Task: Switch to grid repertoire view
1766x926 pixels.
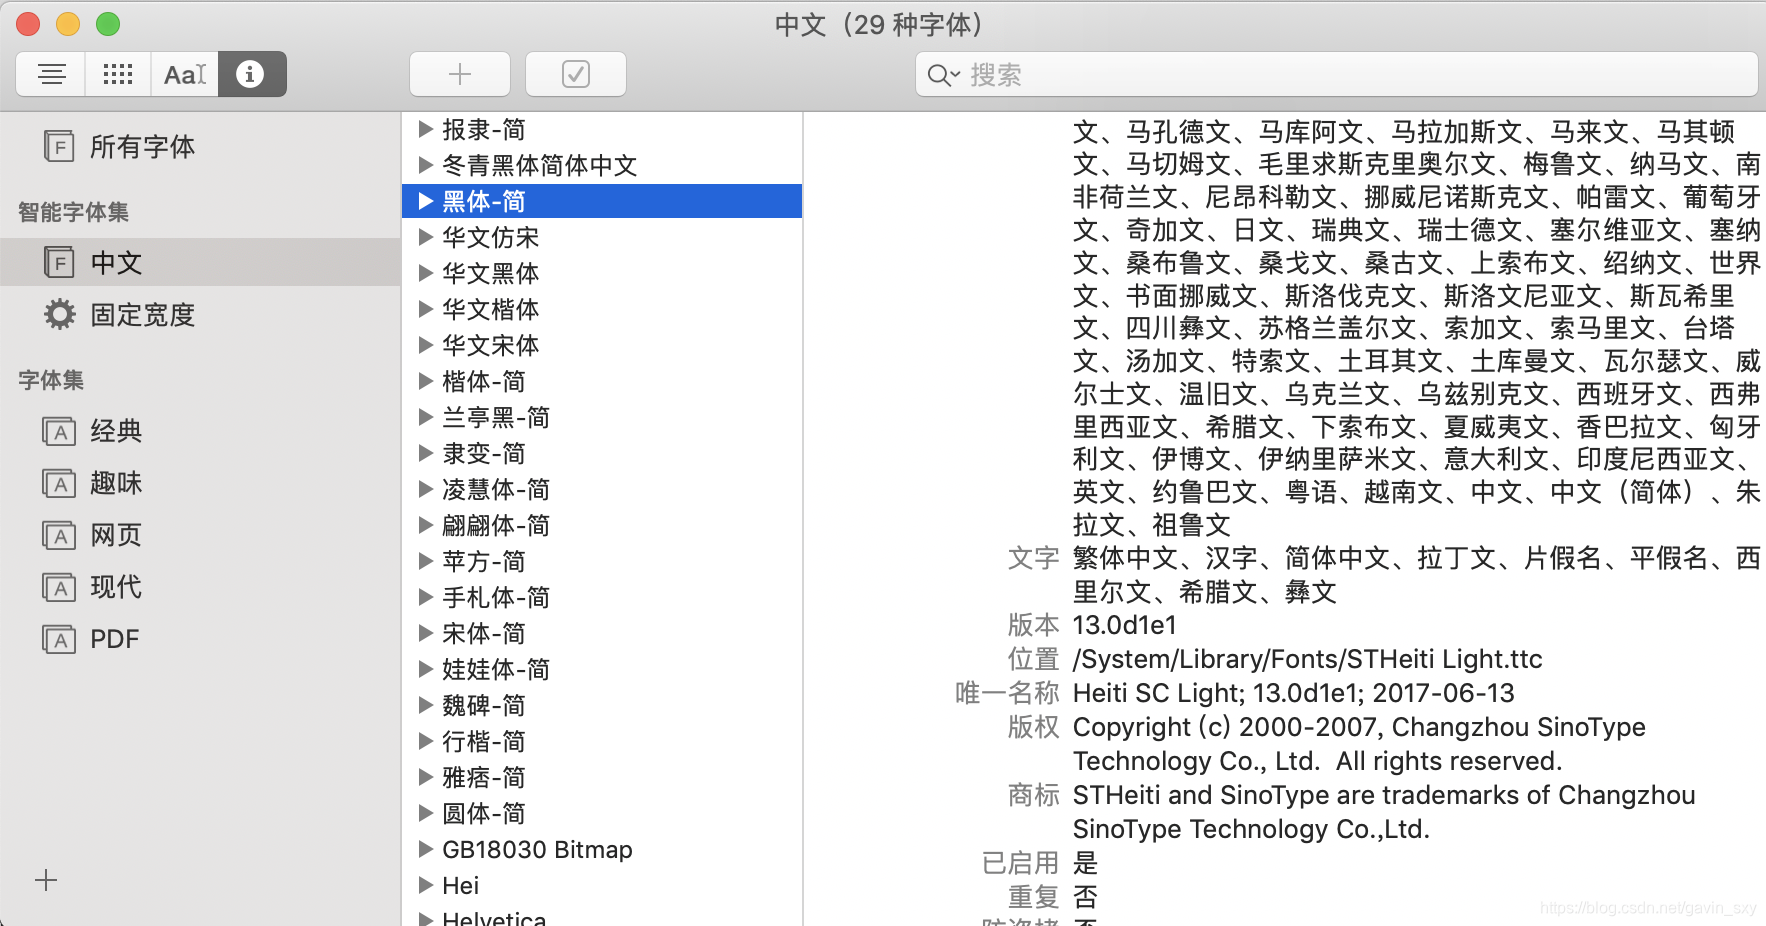Action: [x=118, y=74]
